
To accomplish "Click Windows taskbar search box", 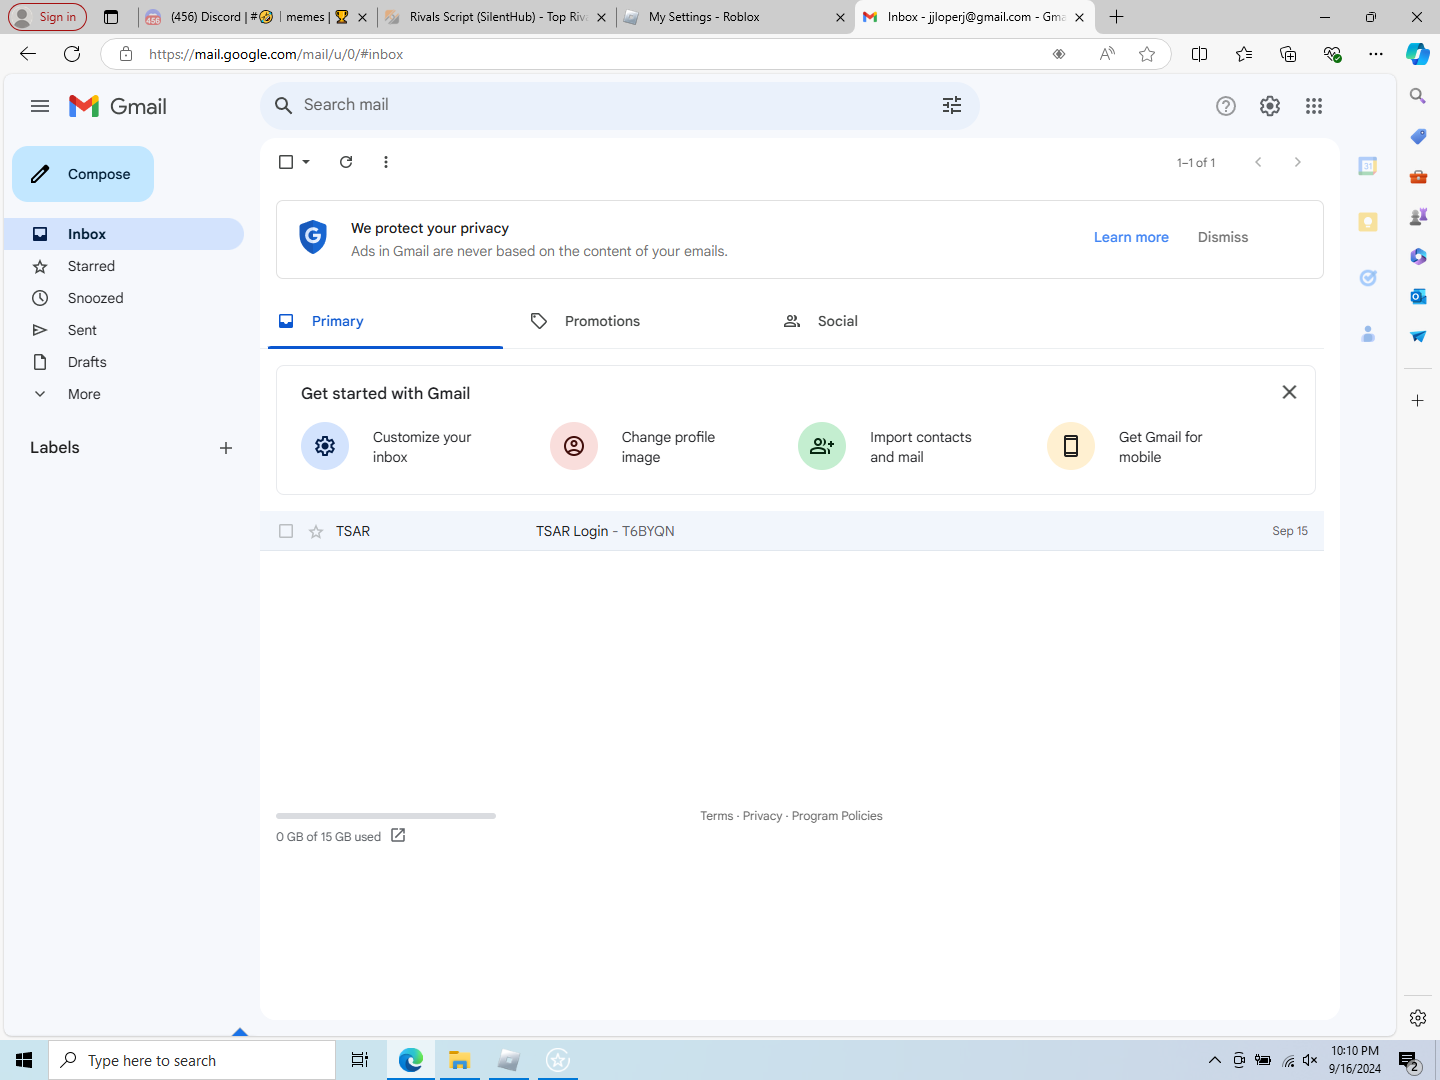I will click(x=192, y=1060).
